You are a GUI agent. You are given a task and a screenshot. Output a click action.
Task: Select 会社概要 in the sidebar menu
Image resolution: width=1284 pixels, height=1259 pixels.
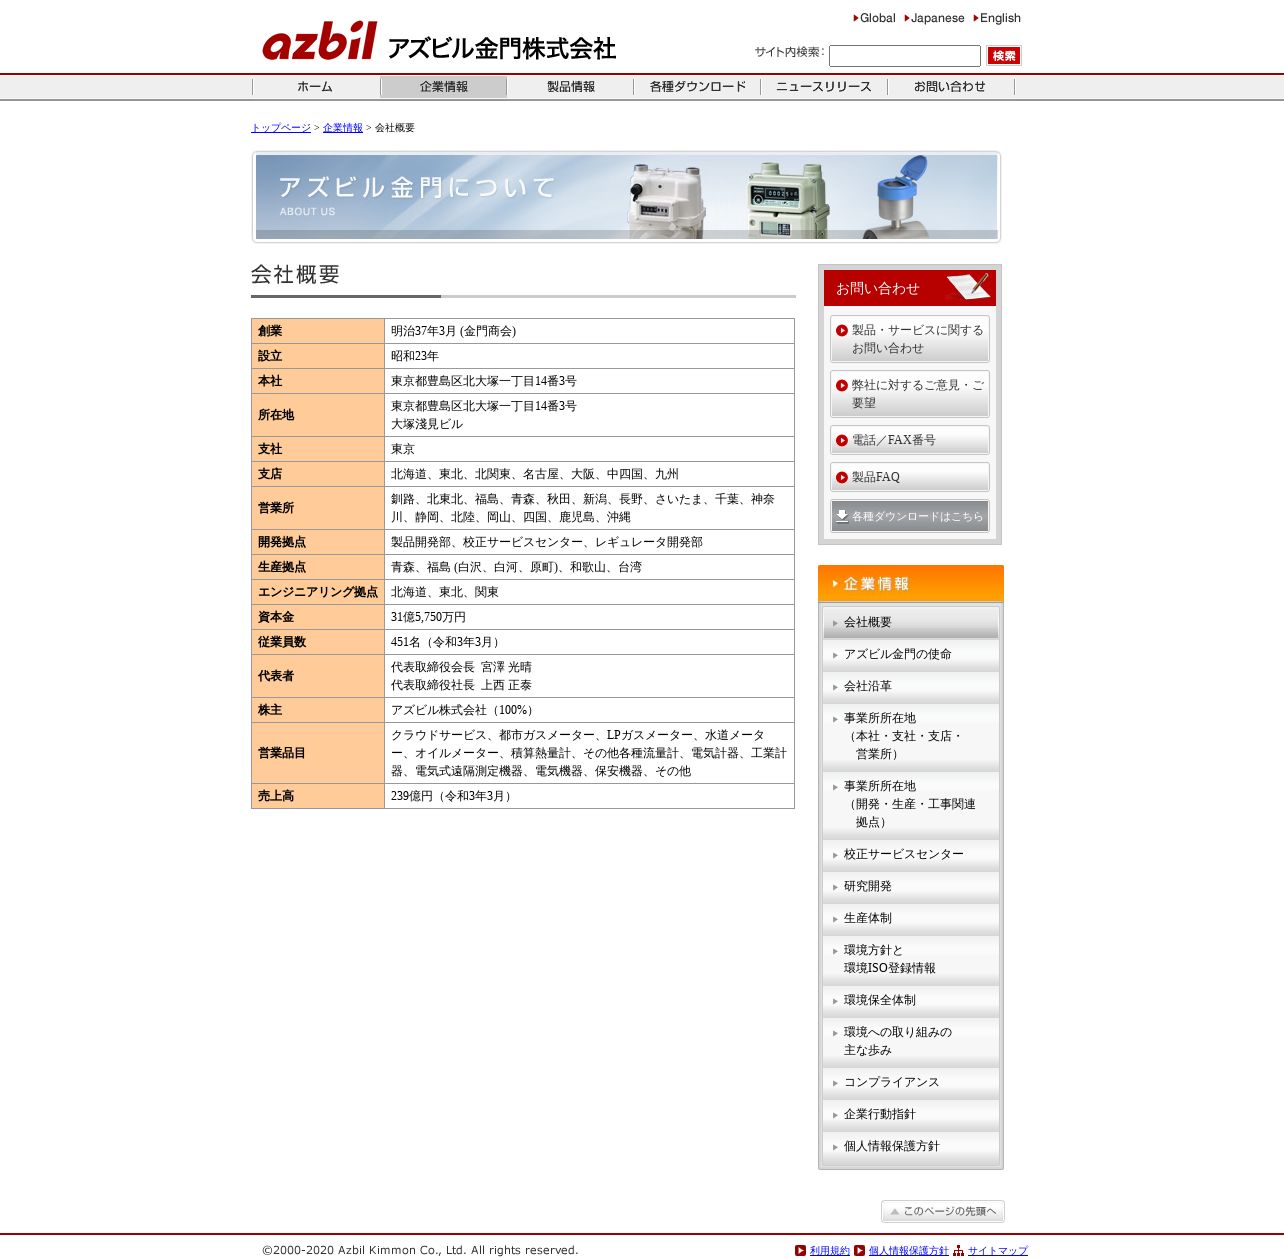point(911,622)
